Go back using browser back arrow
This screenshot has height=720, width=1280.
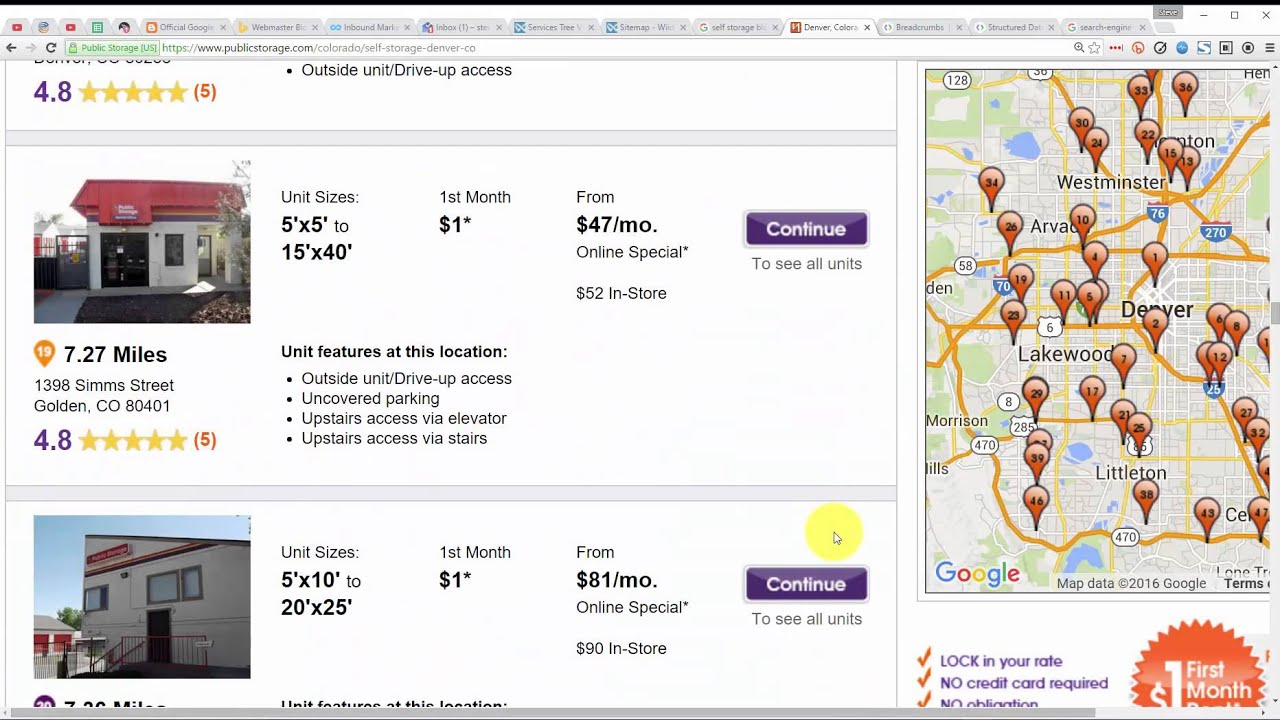(x=11, y=47)
